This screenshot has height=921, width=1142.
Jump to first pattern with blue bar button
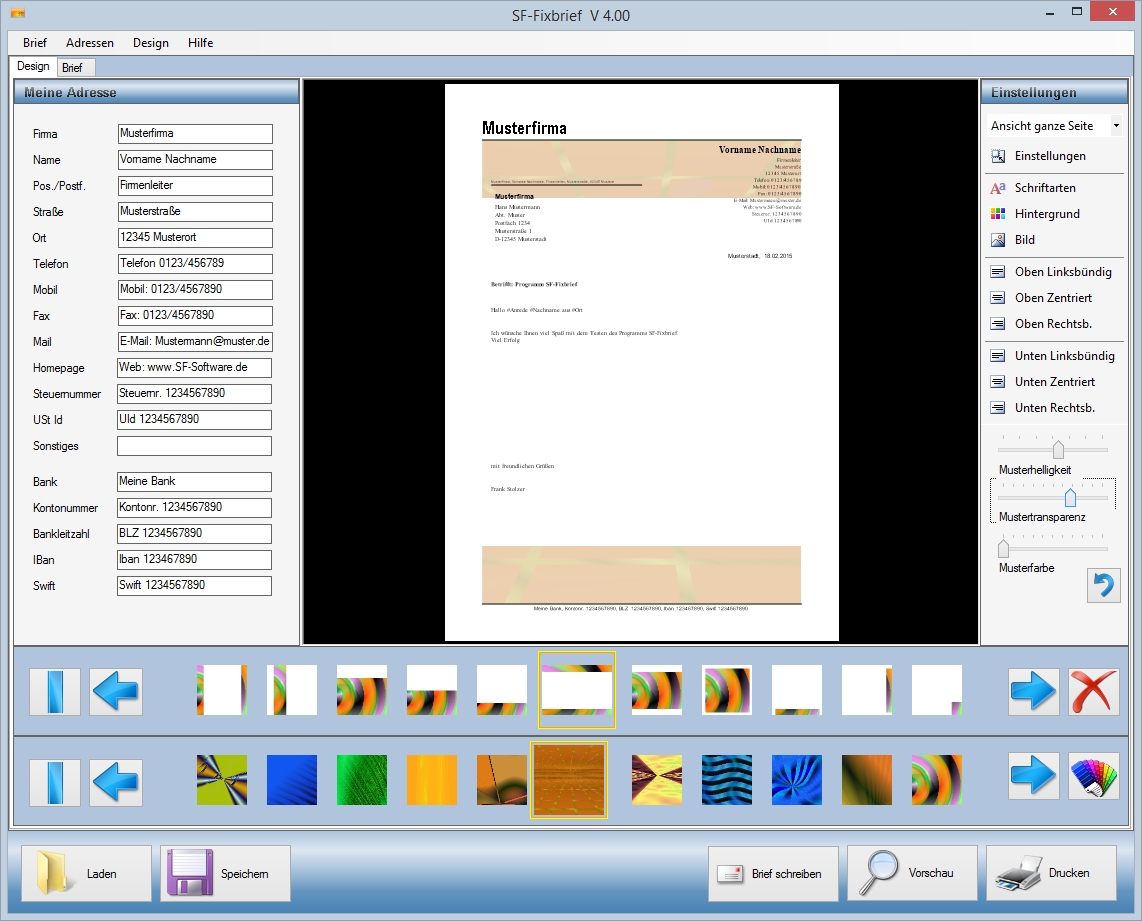[x=55, y=783]
